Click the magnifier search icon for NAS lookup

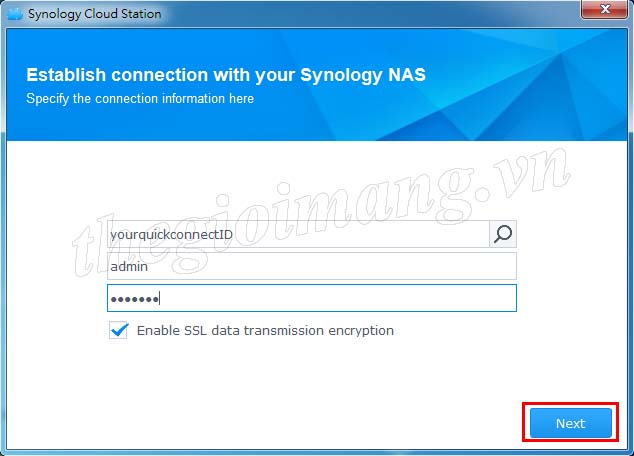click(x=503, y=234)
